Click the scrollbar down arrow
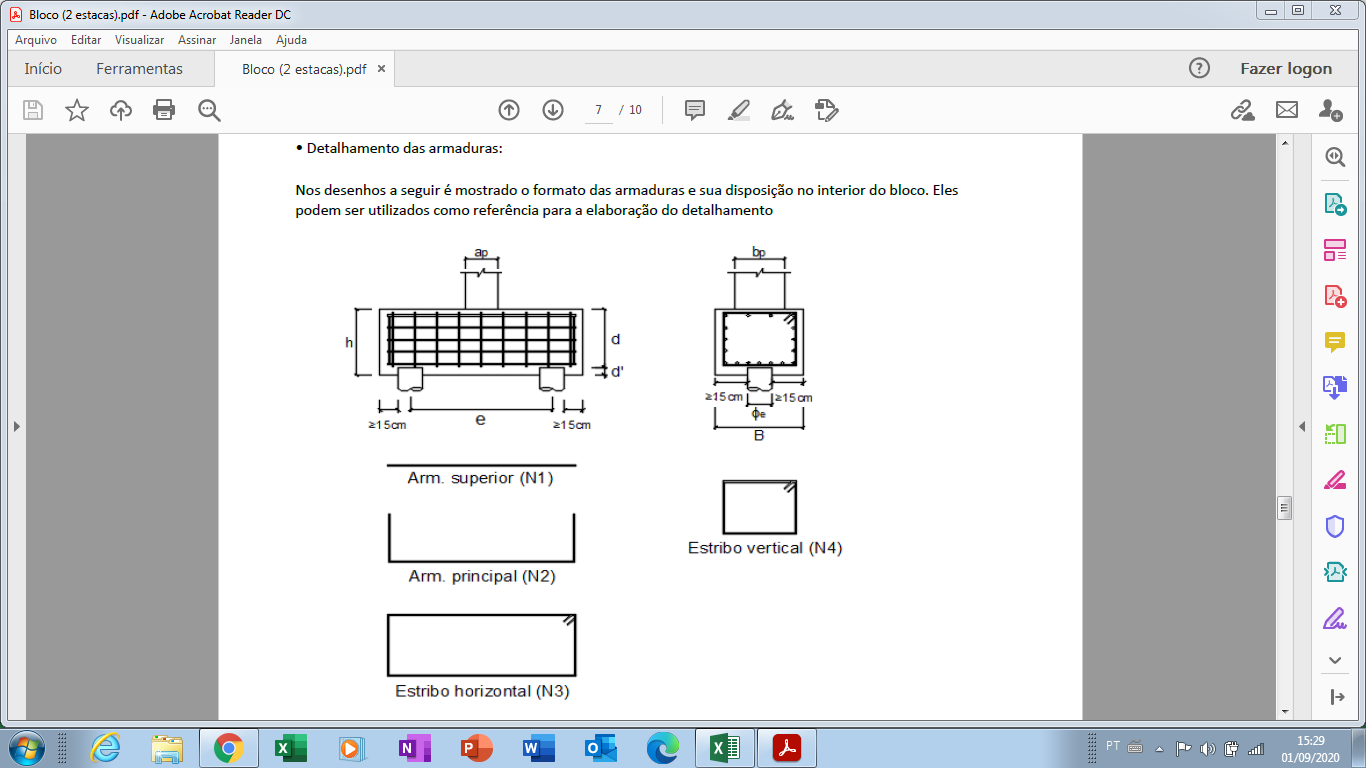1366x768 pixels. click(x=1285, y=711)
